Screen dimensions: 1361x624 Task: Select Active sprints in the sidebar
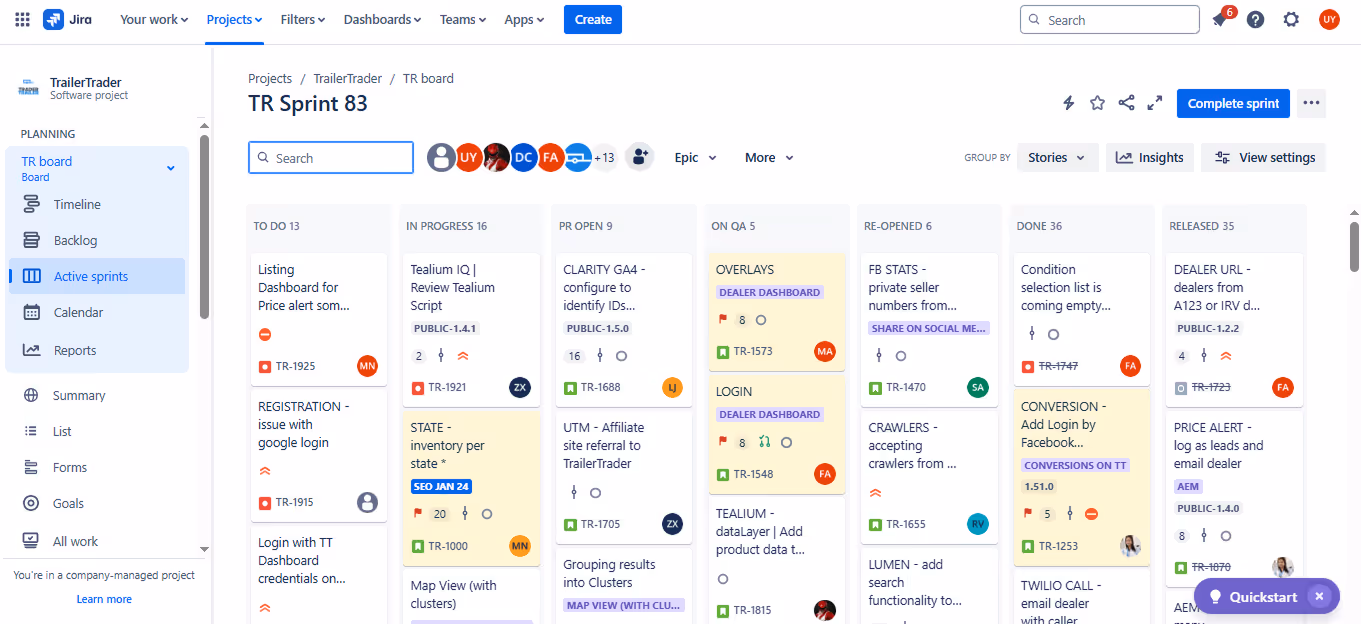coord(97,276)
